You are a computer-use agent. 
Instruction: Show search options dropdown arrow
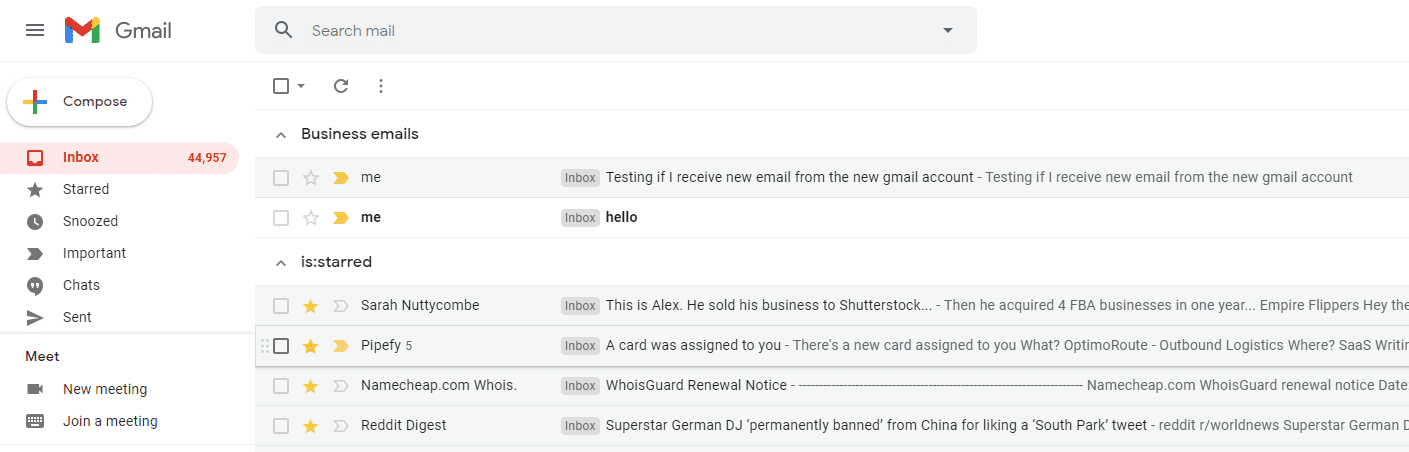[948, 30]
